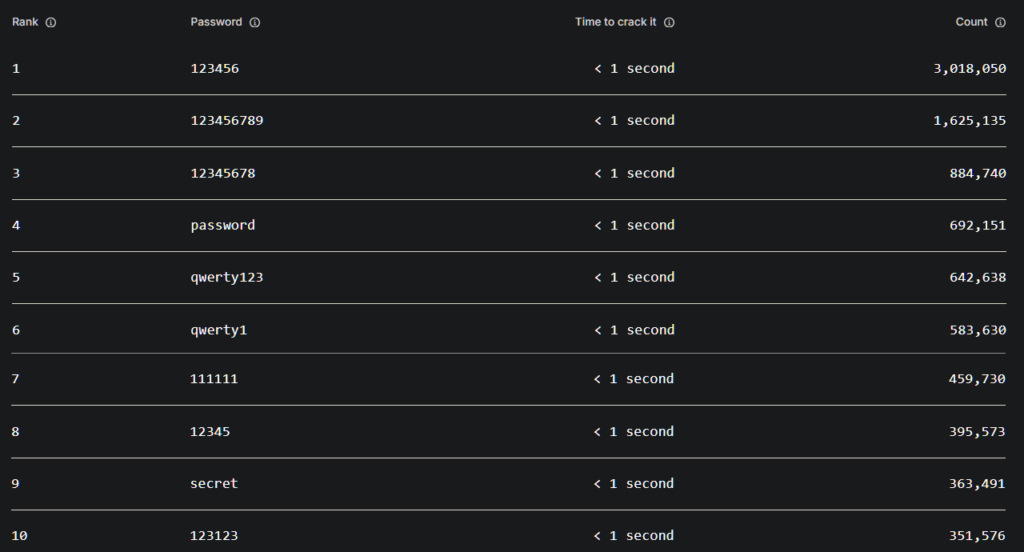
Task: Click the count value 1,625,135
Action: tap(970, 121)
